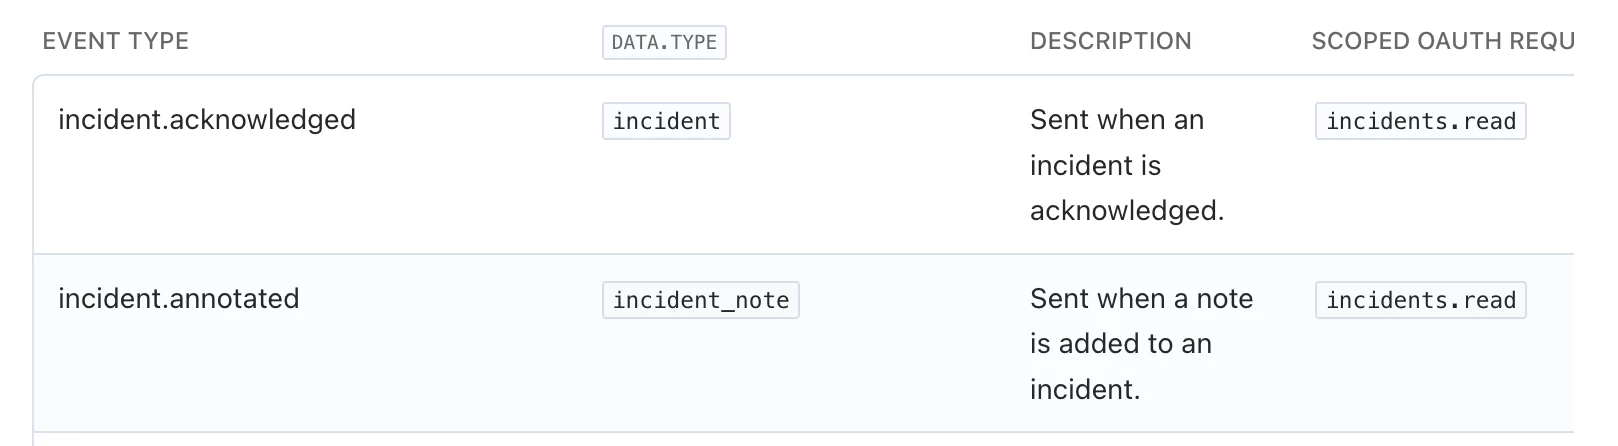The width and height of the screenshot is (1618, 446).
Task: Click the DATA.TYPE code header badge
Action: (664, 42)
